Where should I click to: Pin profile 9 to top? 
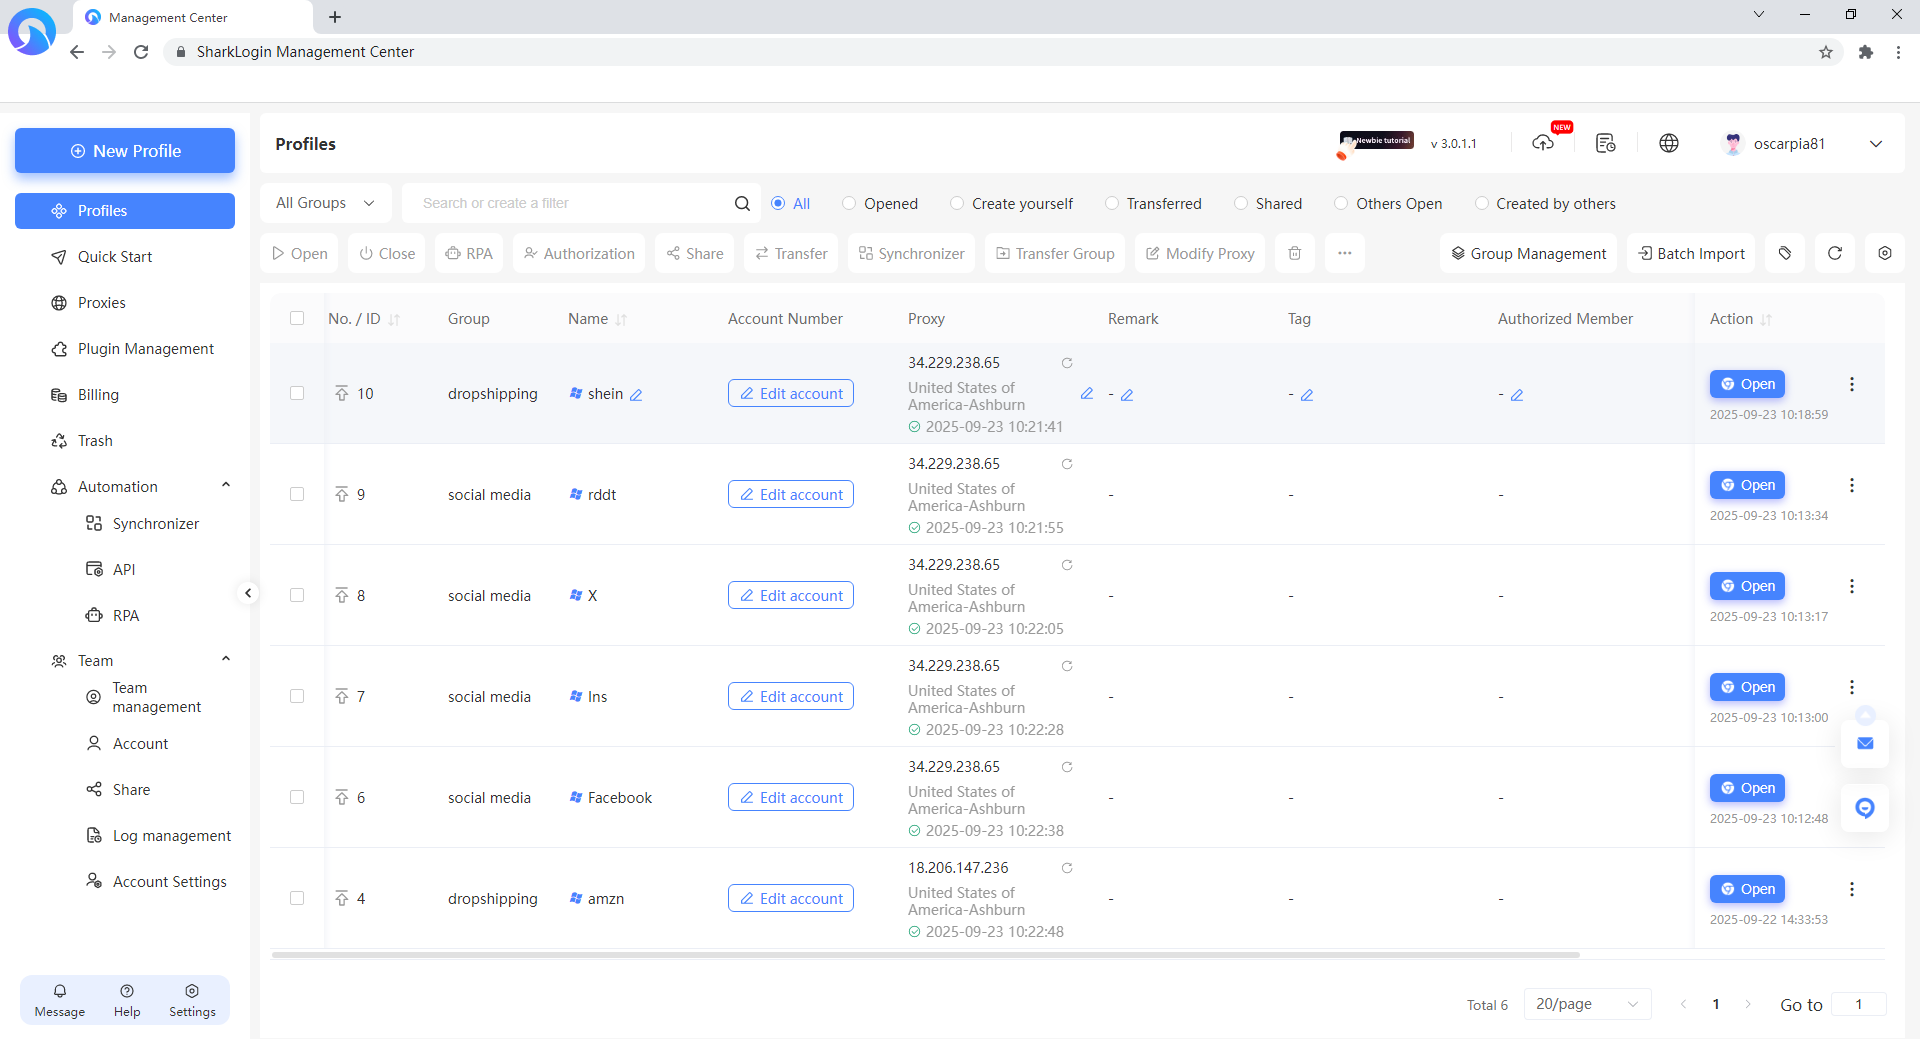tap(342, 494)
